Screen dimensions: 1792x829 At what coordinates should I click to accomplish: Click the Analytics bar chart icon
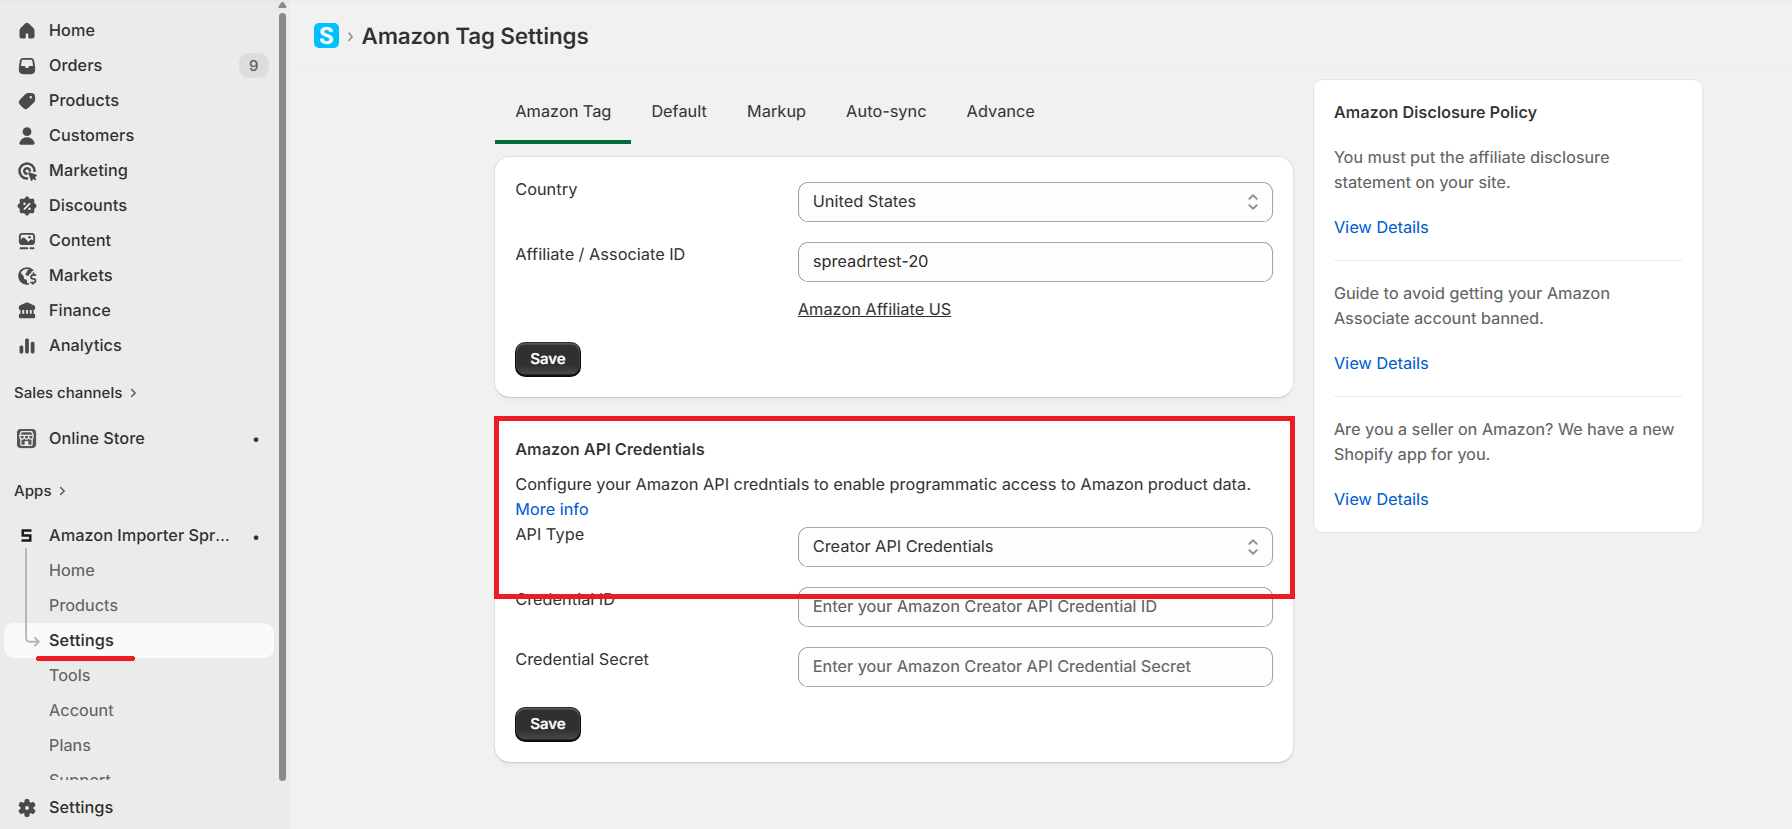[27, 346]
